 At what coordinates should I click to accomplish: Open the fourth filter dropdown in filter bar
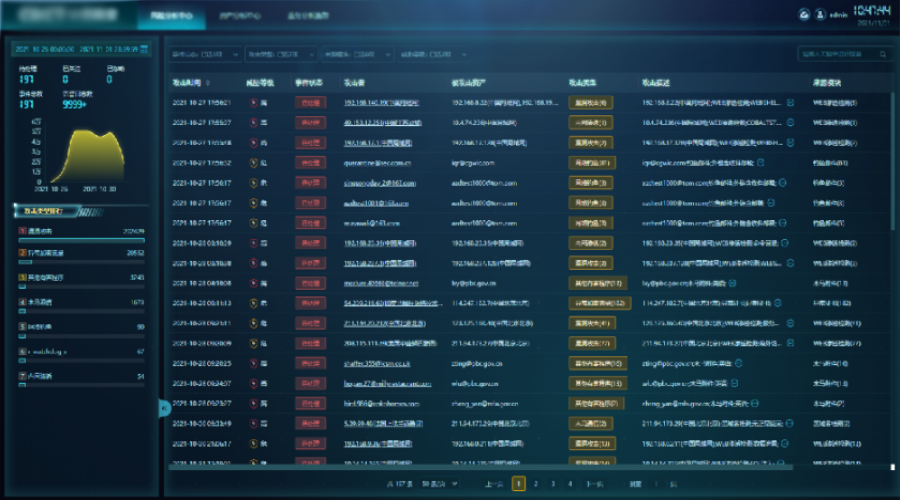[x=436, y=54]
